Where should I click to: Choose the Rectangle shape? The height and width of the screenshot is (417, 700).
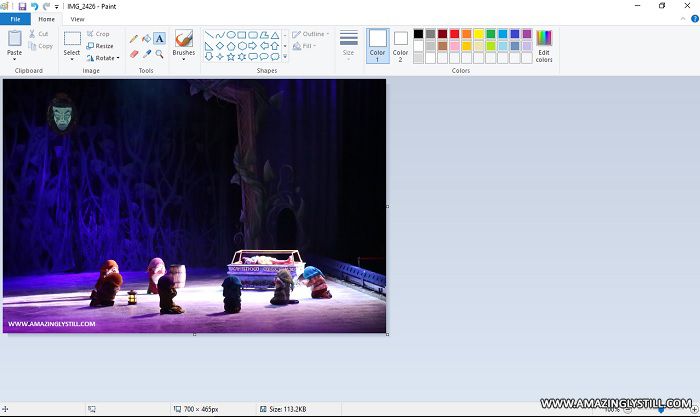(242, 35)
